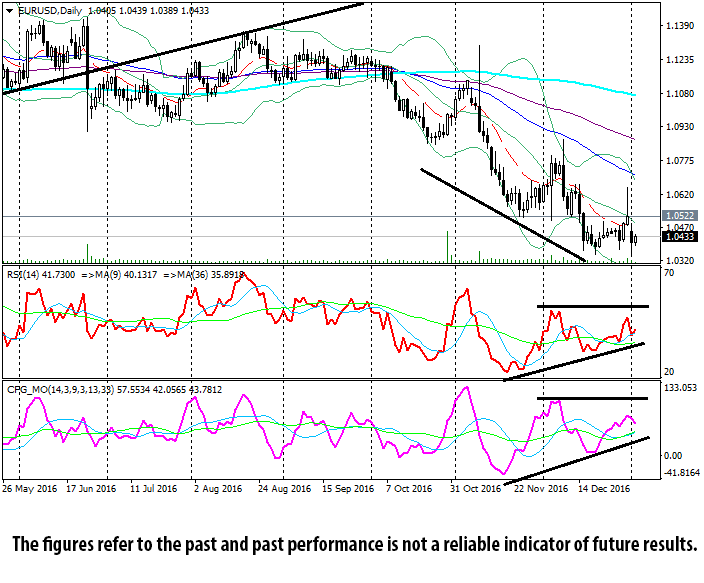Screen dimensions: 704x583
Task: Click the 7 Oct 2016 date label
Action: pyautogui.click(x=409, y=488)
